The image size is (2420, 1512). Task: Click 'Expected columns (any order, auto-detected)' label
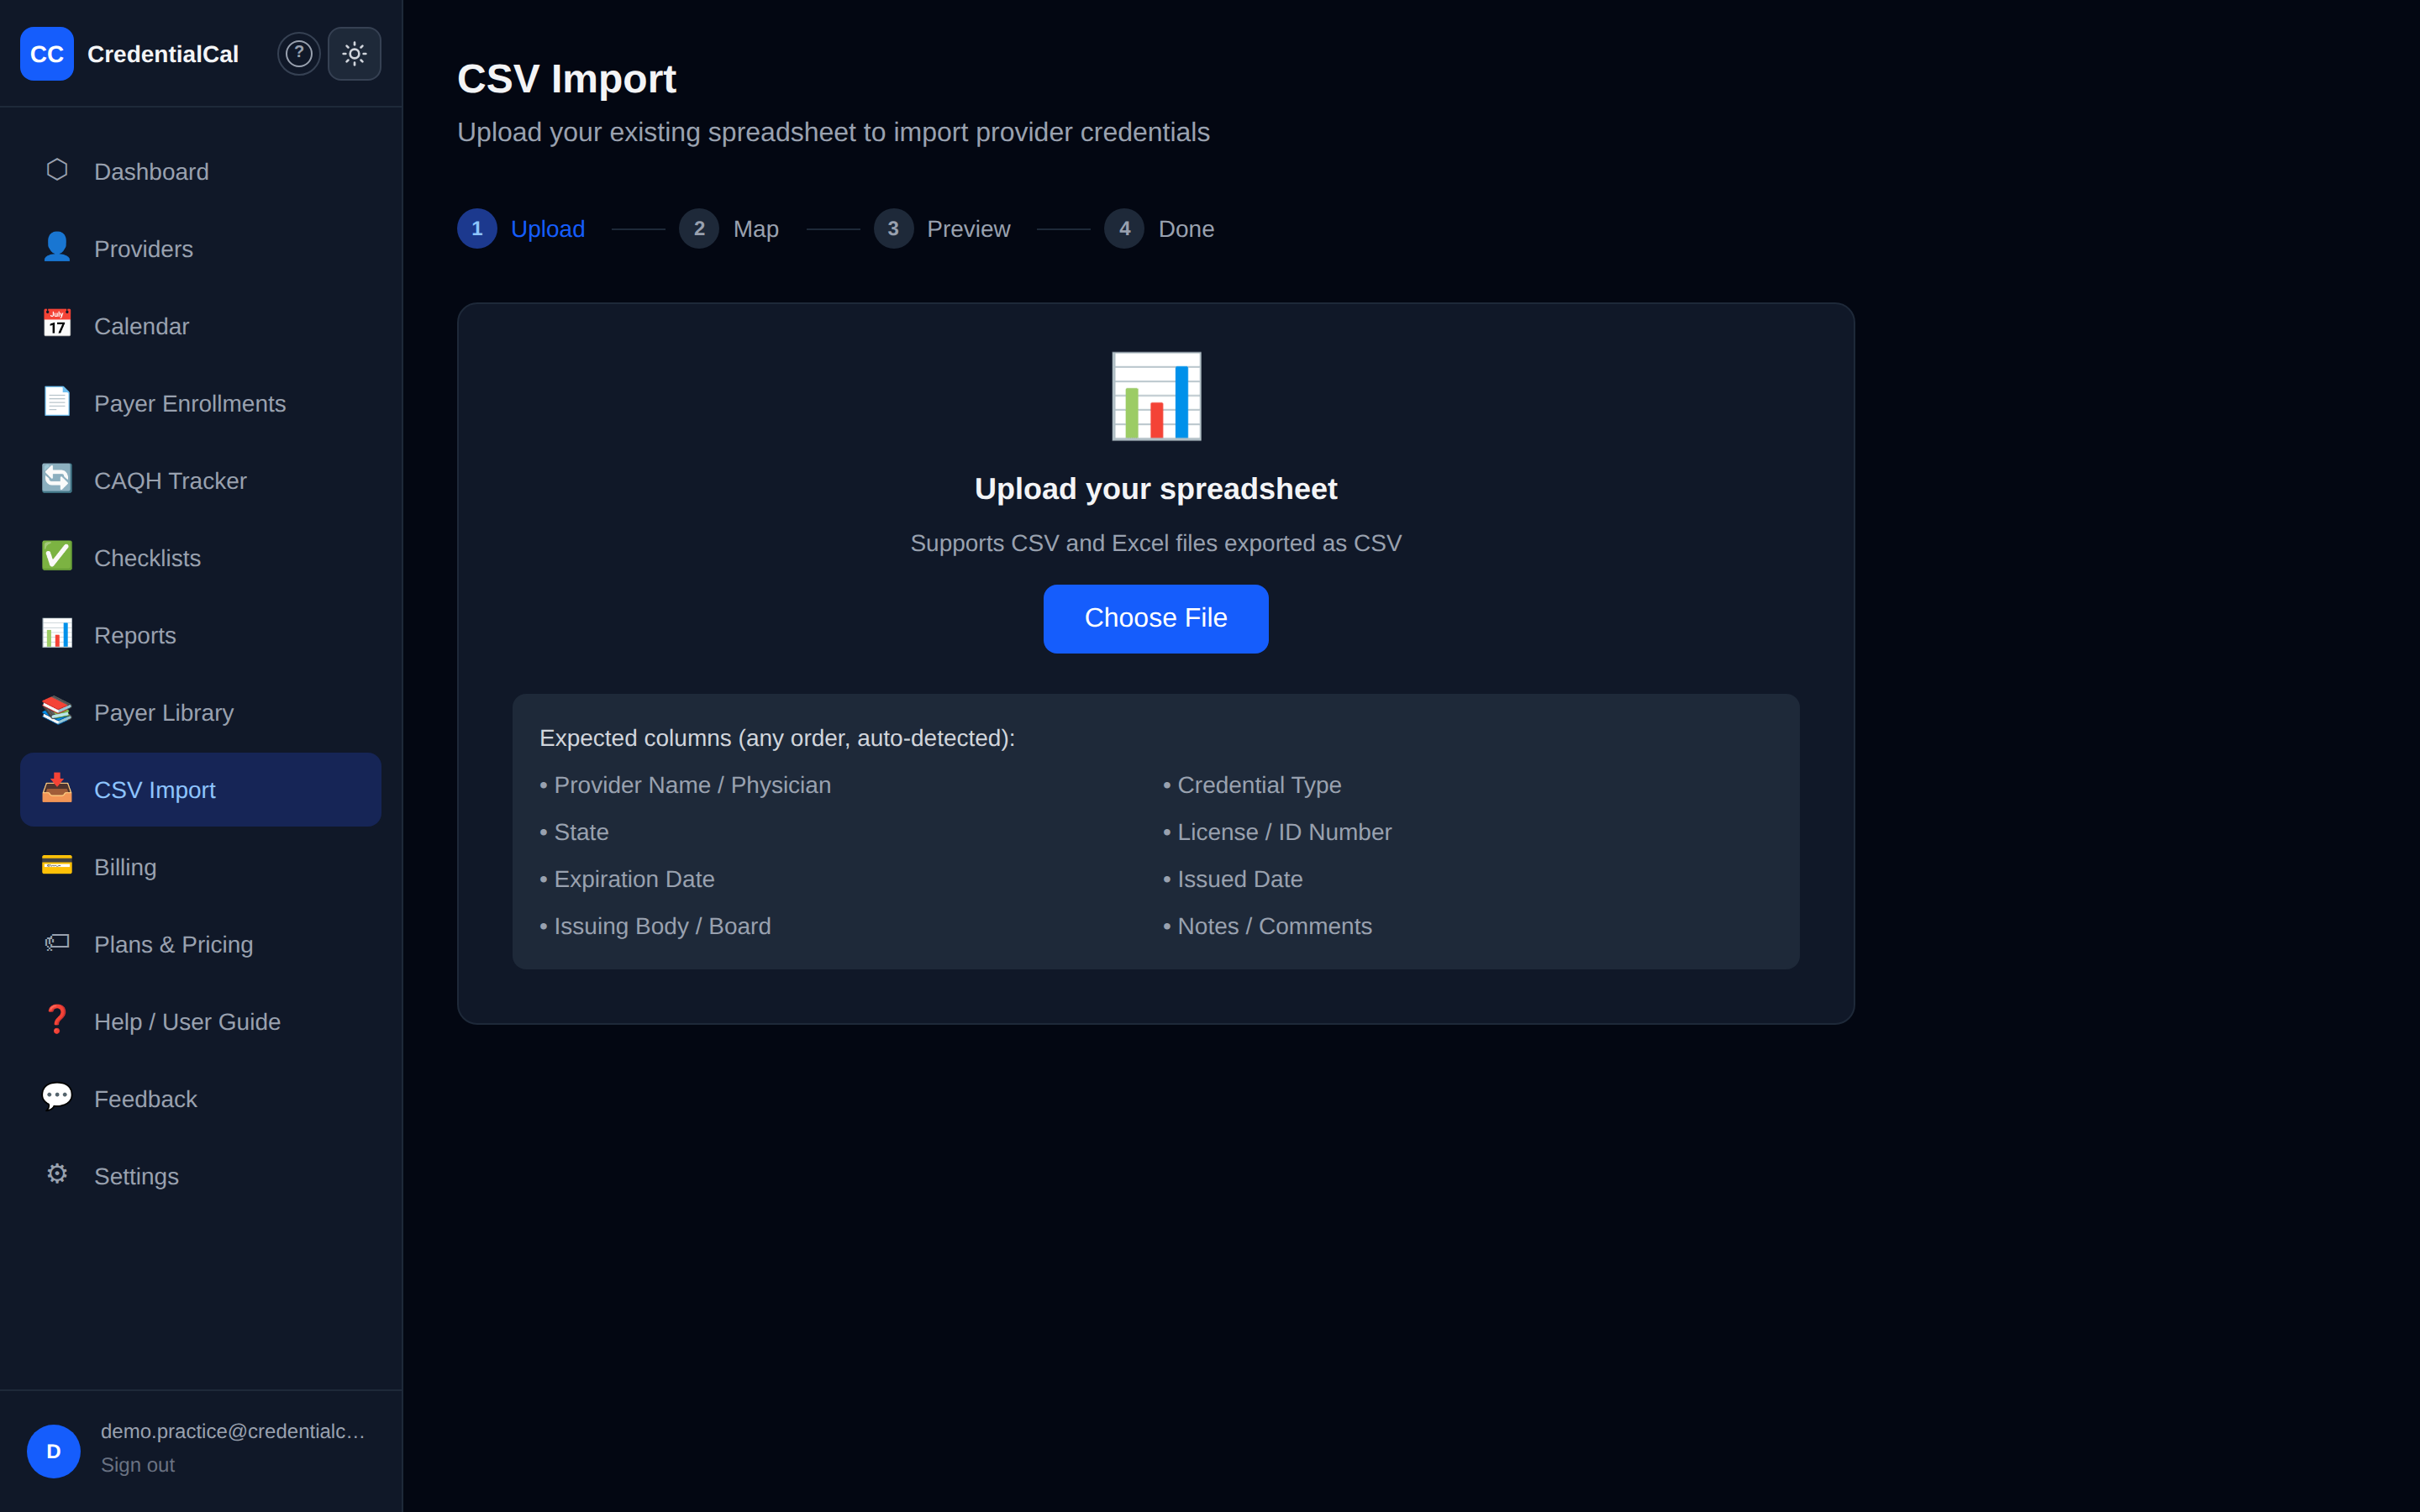coord(777,738)
